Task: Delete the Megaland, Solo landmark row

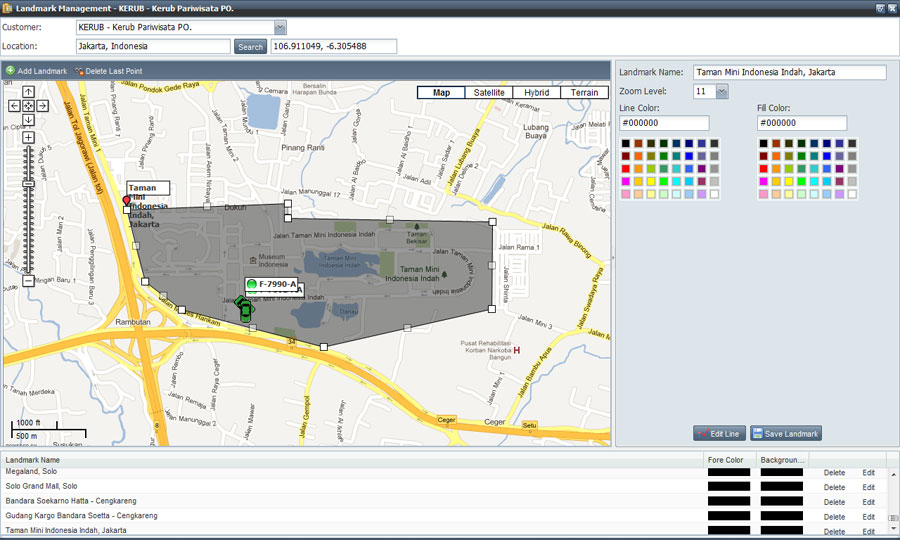Action: 834,472
